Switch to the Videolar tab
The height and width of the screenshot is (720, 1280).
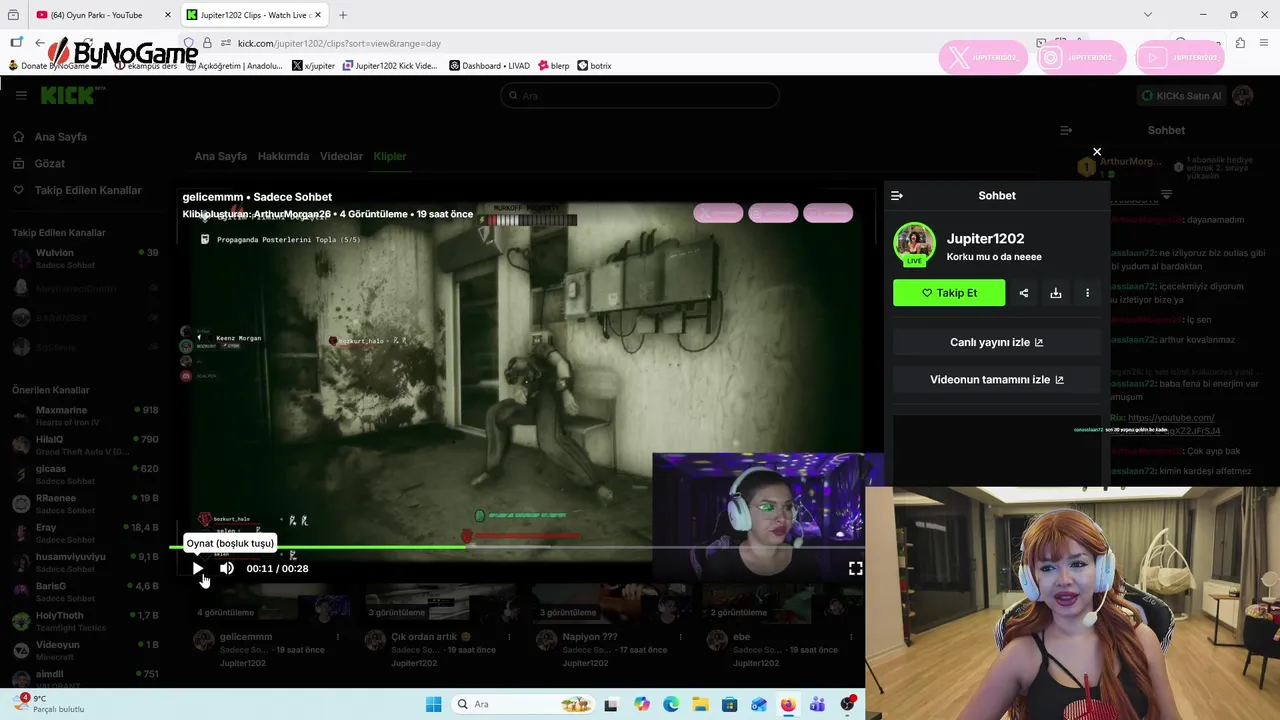pyautogui.click(x=341, y=156)
